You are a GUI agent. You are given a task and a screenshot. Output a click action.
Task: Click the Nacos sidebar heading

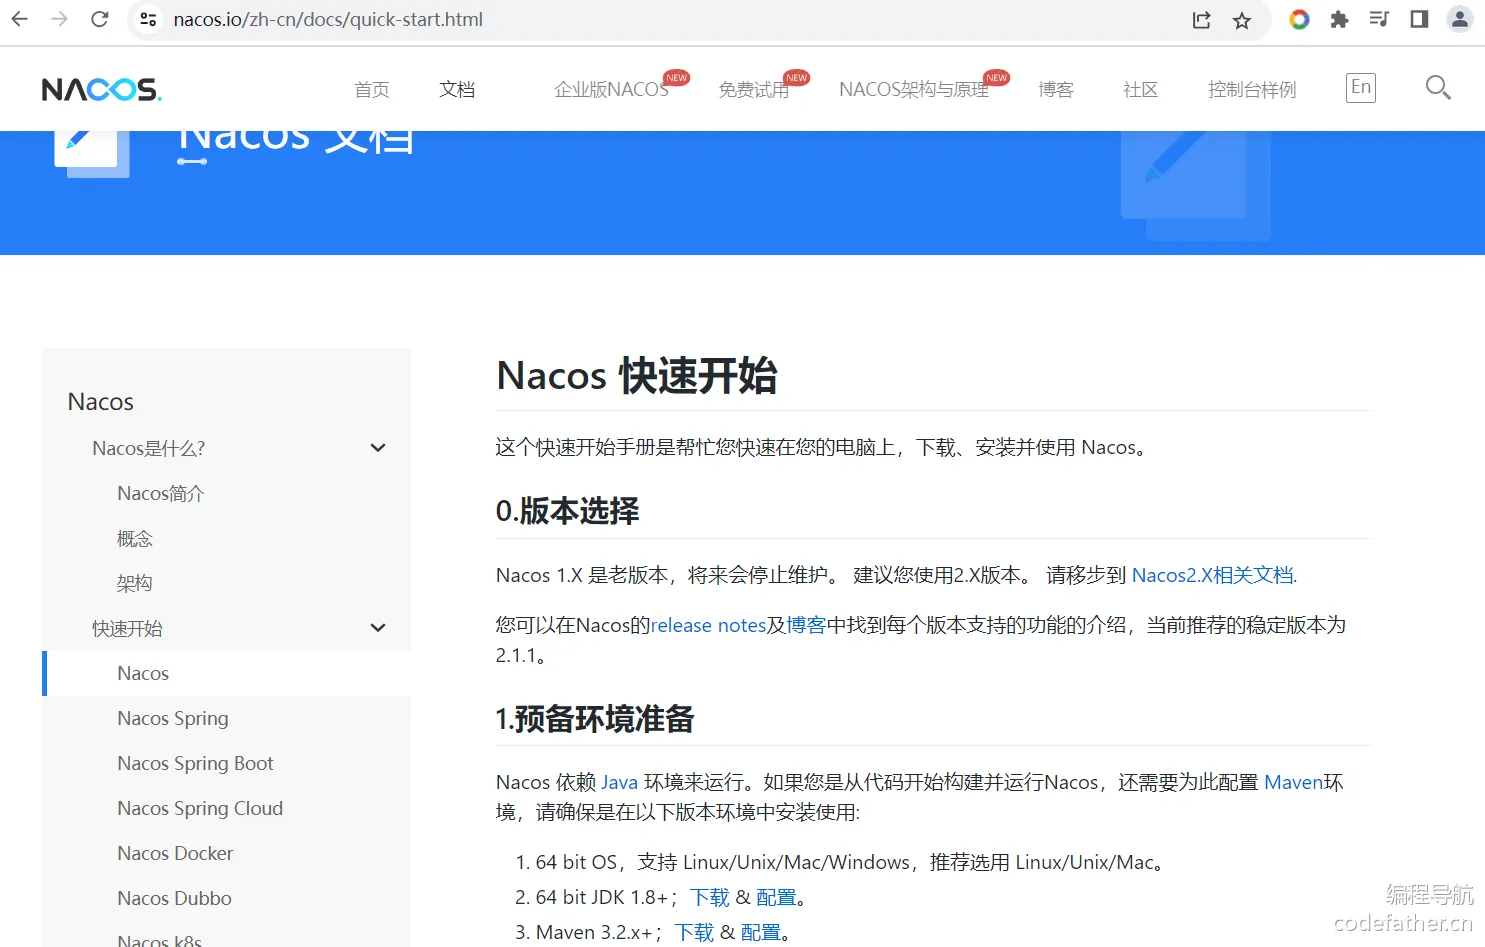(x=101, y=402)
